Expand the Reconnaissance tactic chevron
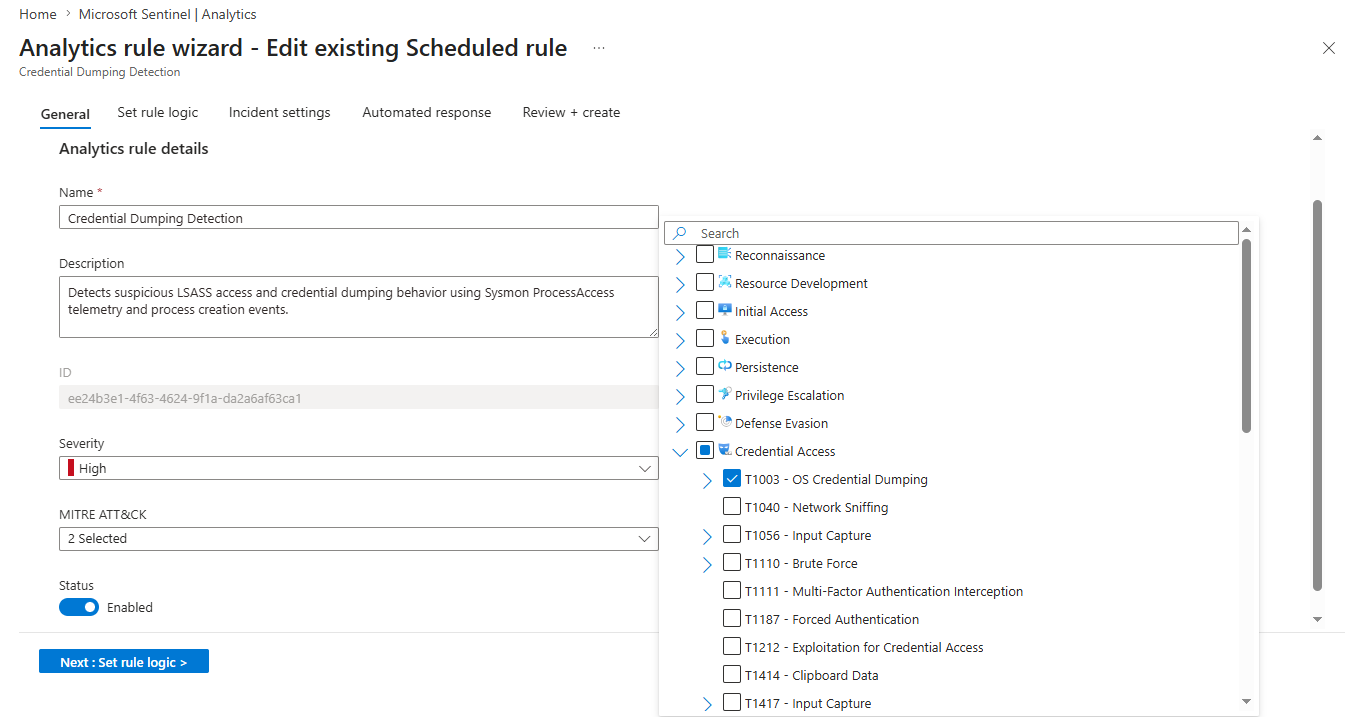The width and height of the screenshot is (1365, 717). coord(681,256)
